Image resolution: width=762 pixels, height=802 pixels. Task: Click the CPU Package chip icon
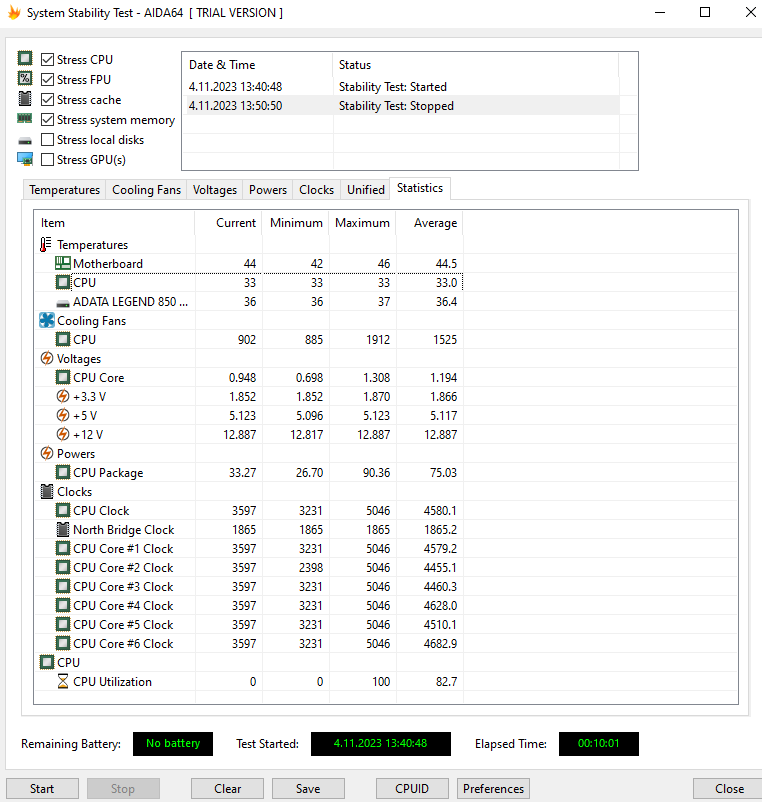pyautogui.click(x=62, y=472)
